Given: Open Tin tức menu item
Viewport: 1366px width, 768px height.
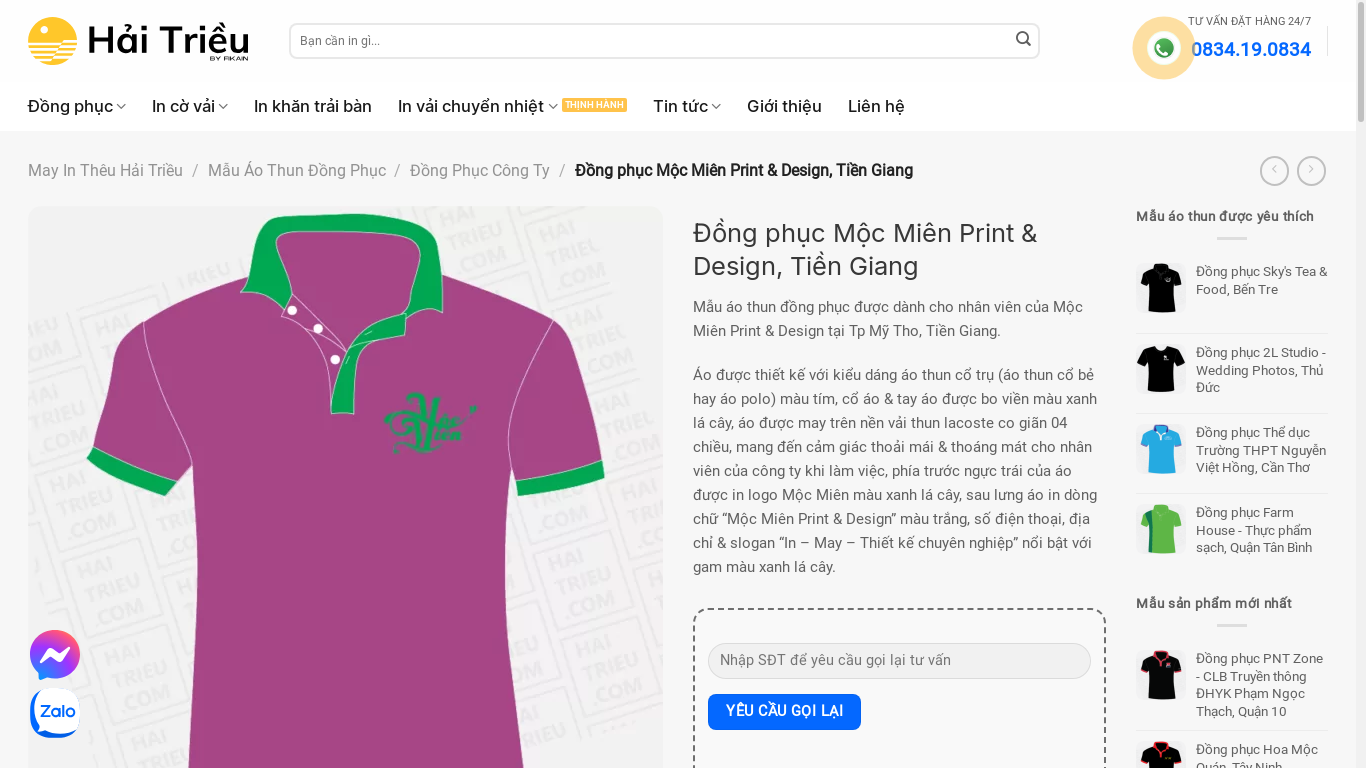Looking at the screenshot, I should point(680,106).
